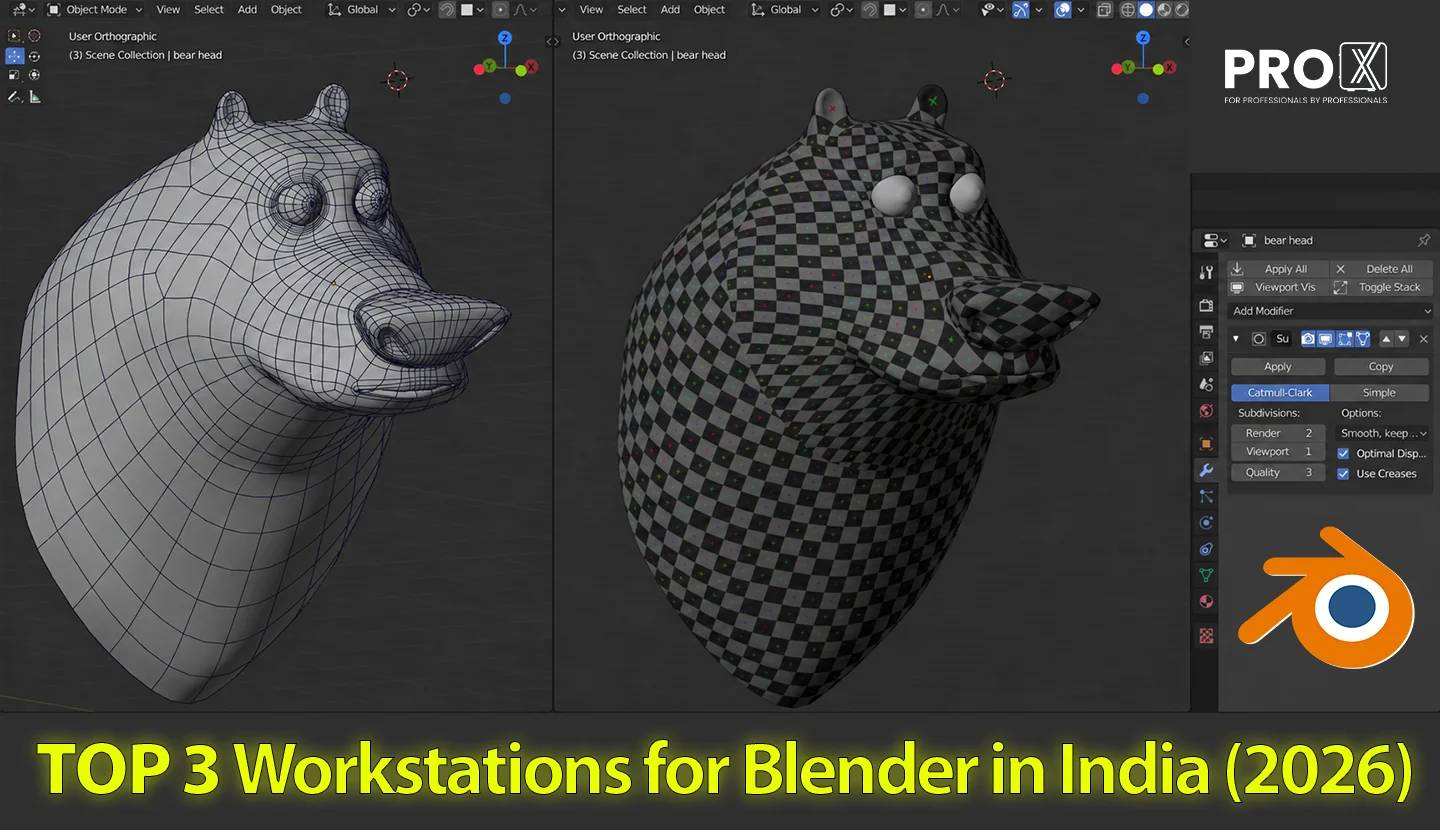The height and width of the screenshot is (830, 1440).
Task: Switch right viewport to solid shading
Action: tap(1146, 10)
